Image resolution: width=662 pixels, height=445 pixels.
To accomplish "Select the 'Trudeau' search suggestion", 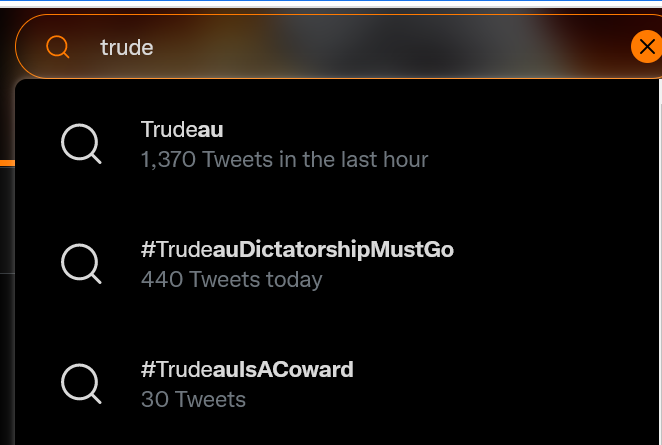I will (337, 144).
